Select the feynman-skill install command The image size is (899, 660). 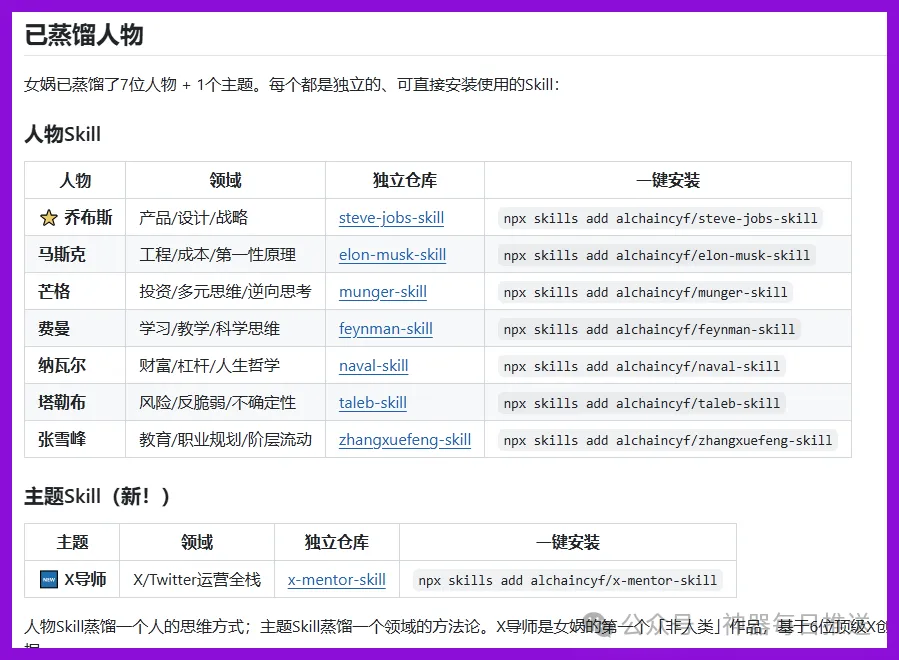coord(649,329)
